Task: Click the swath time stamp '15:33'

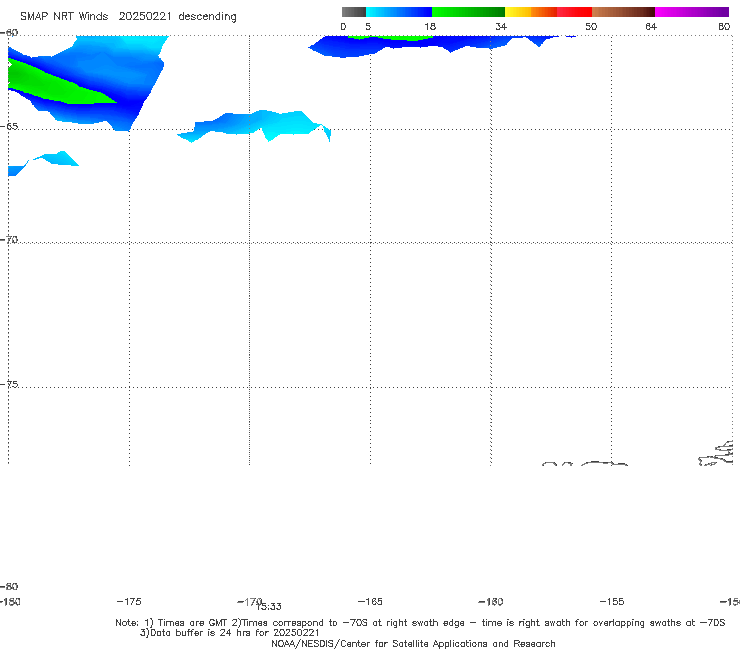Action: click(269, 607)
